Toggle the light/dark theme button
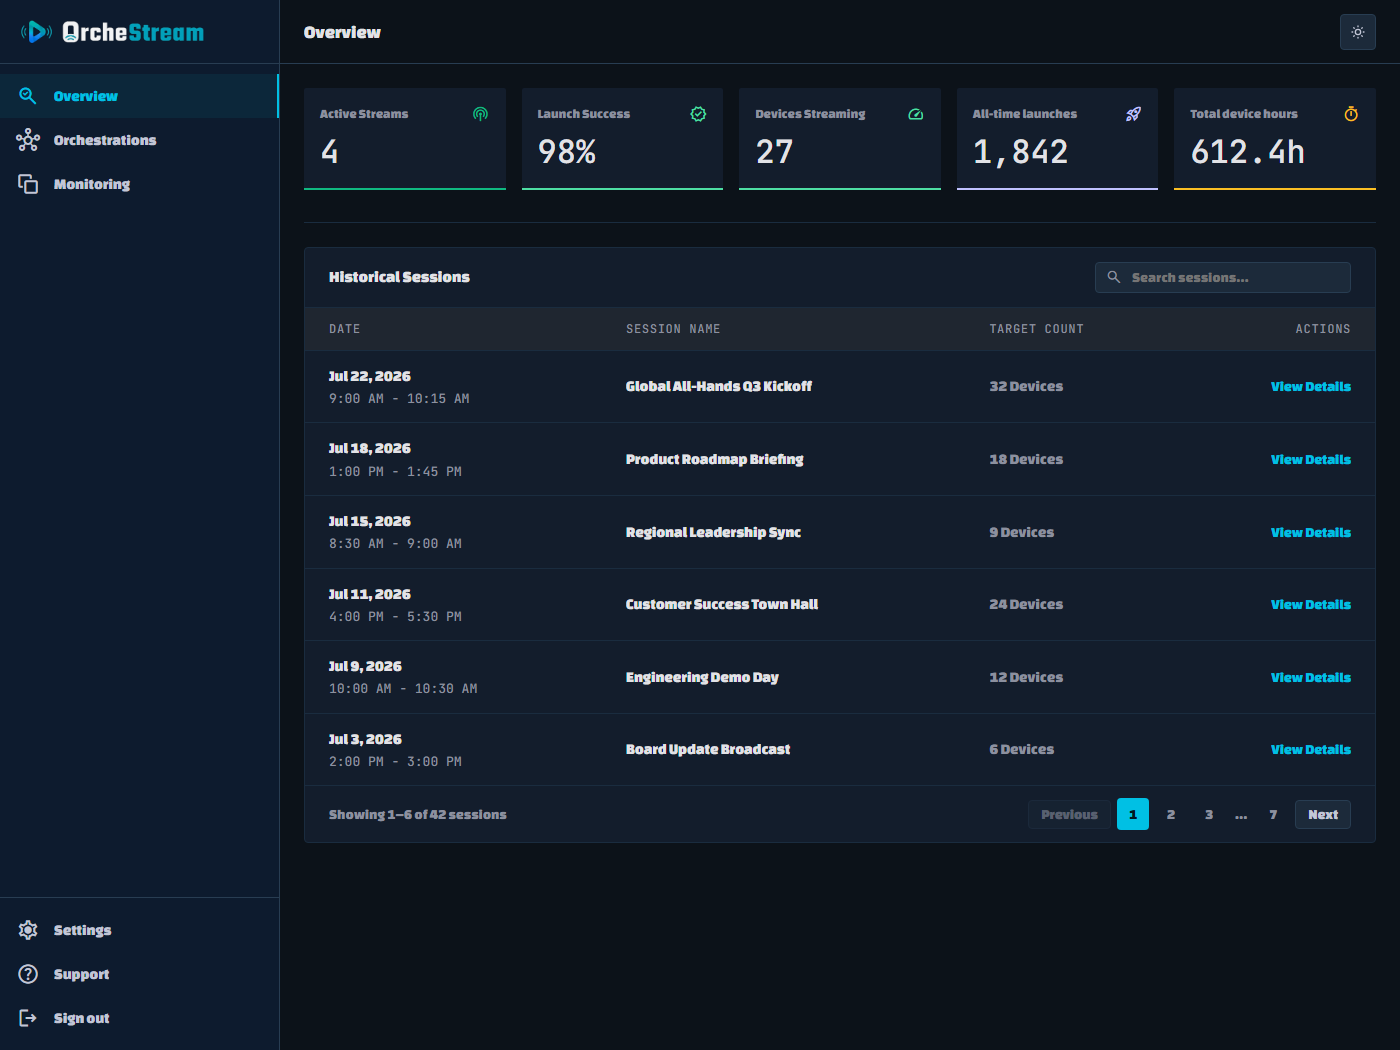1400x1050 pixels. point(1357,32)
